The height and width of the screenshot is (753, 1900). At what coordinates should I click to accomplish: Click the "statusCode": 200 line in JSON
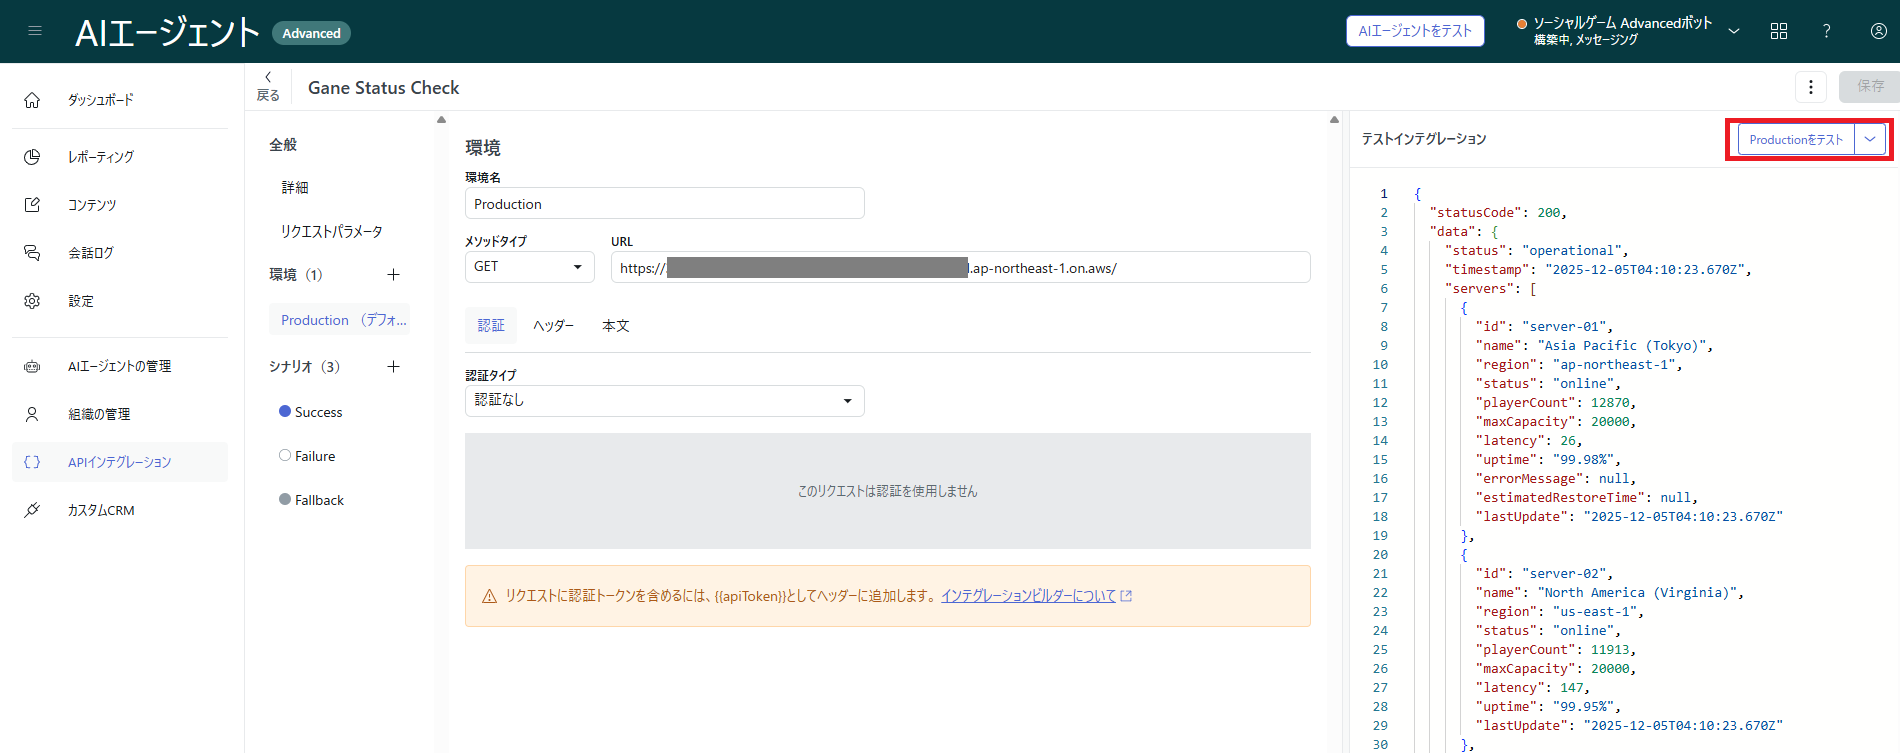[x=1498, y=213]
